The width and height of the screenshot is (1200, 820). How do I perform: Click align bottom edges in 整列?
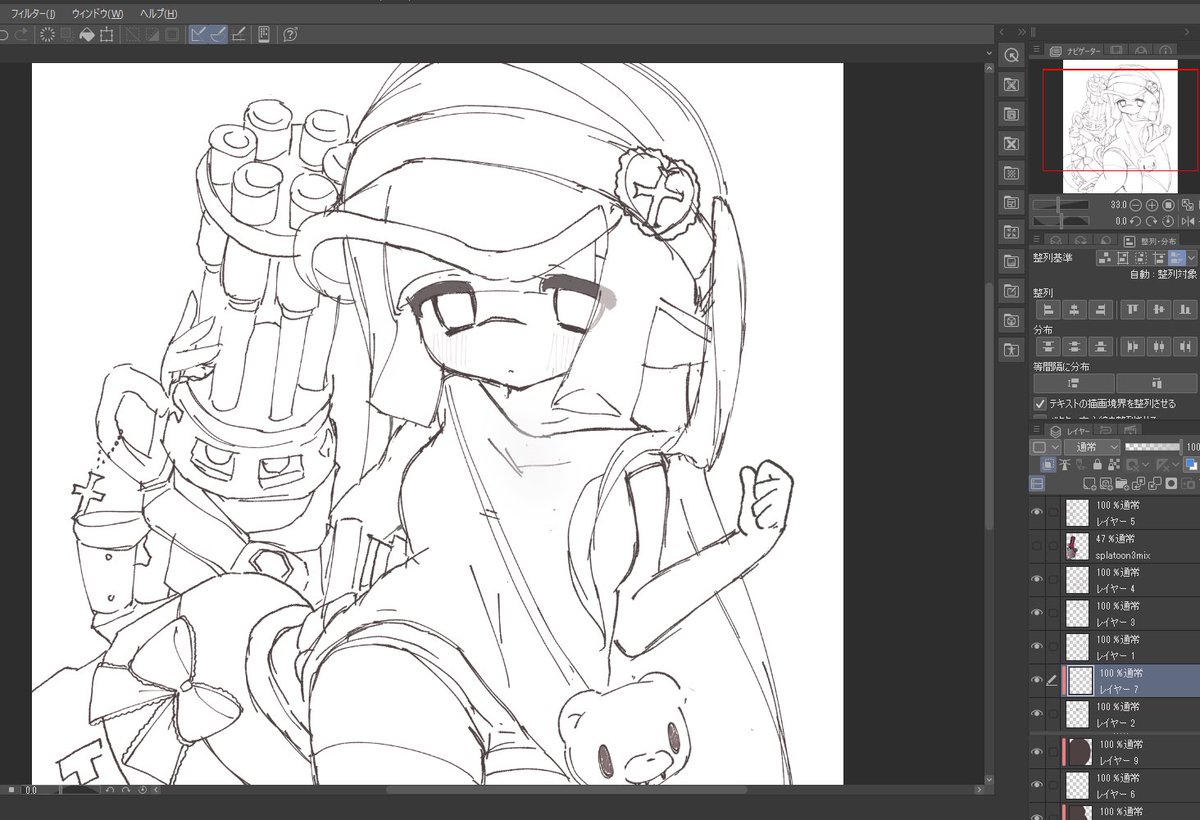coord(1186,310)
